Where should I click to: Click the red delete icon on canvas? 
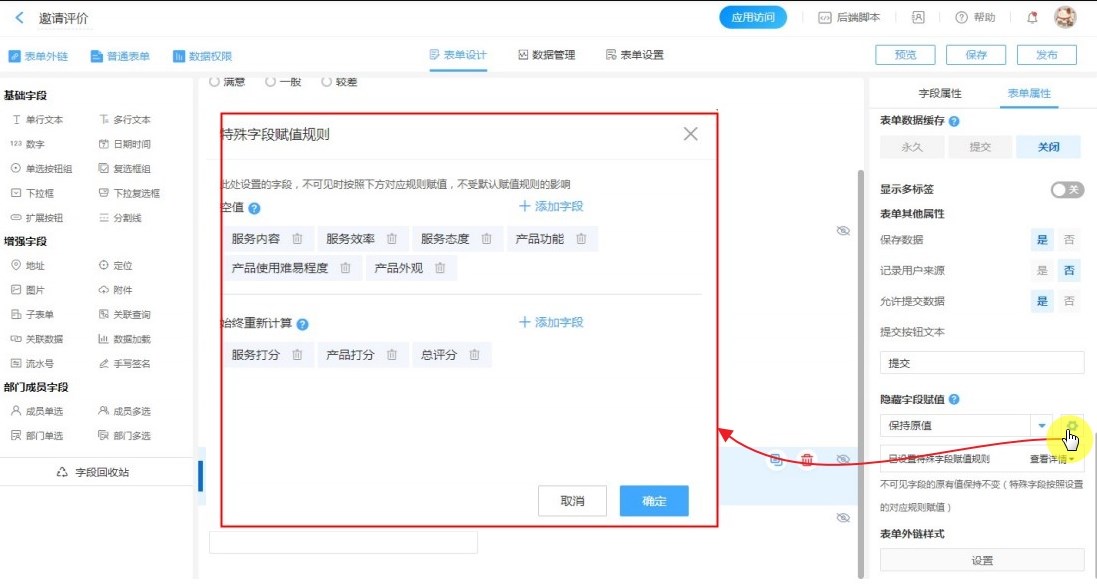click(807, 460)
